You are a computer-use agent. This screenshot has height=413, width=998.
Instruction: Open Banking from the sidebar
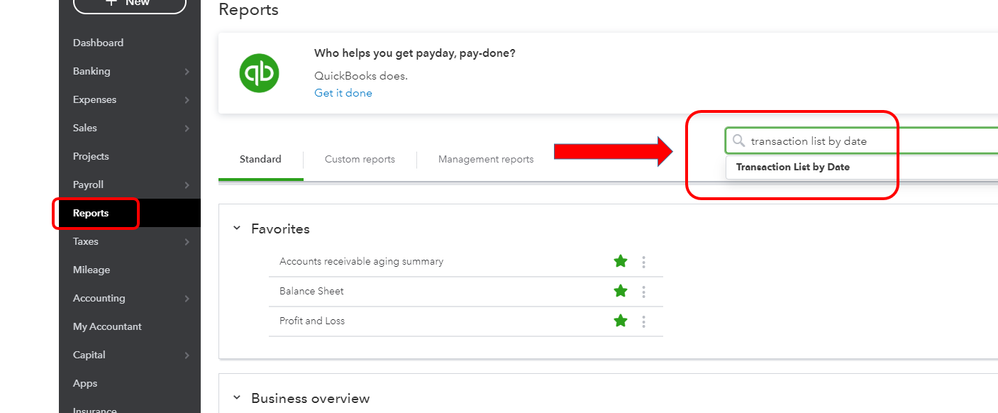[x=91, y=71]
